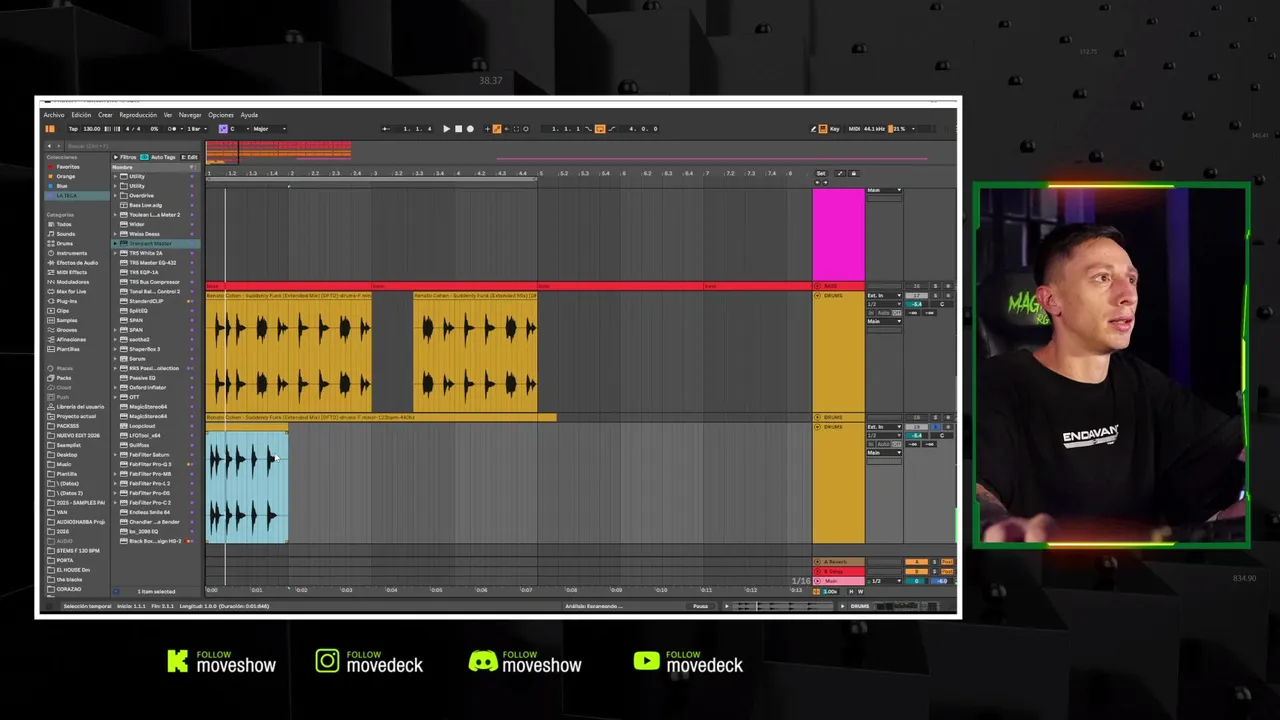
Task: Open the Grooves category
Action: coord(66,329)
